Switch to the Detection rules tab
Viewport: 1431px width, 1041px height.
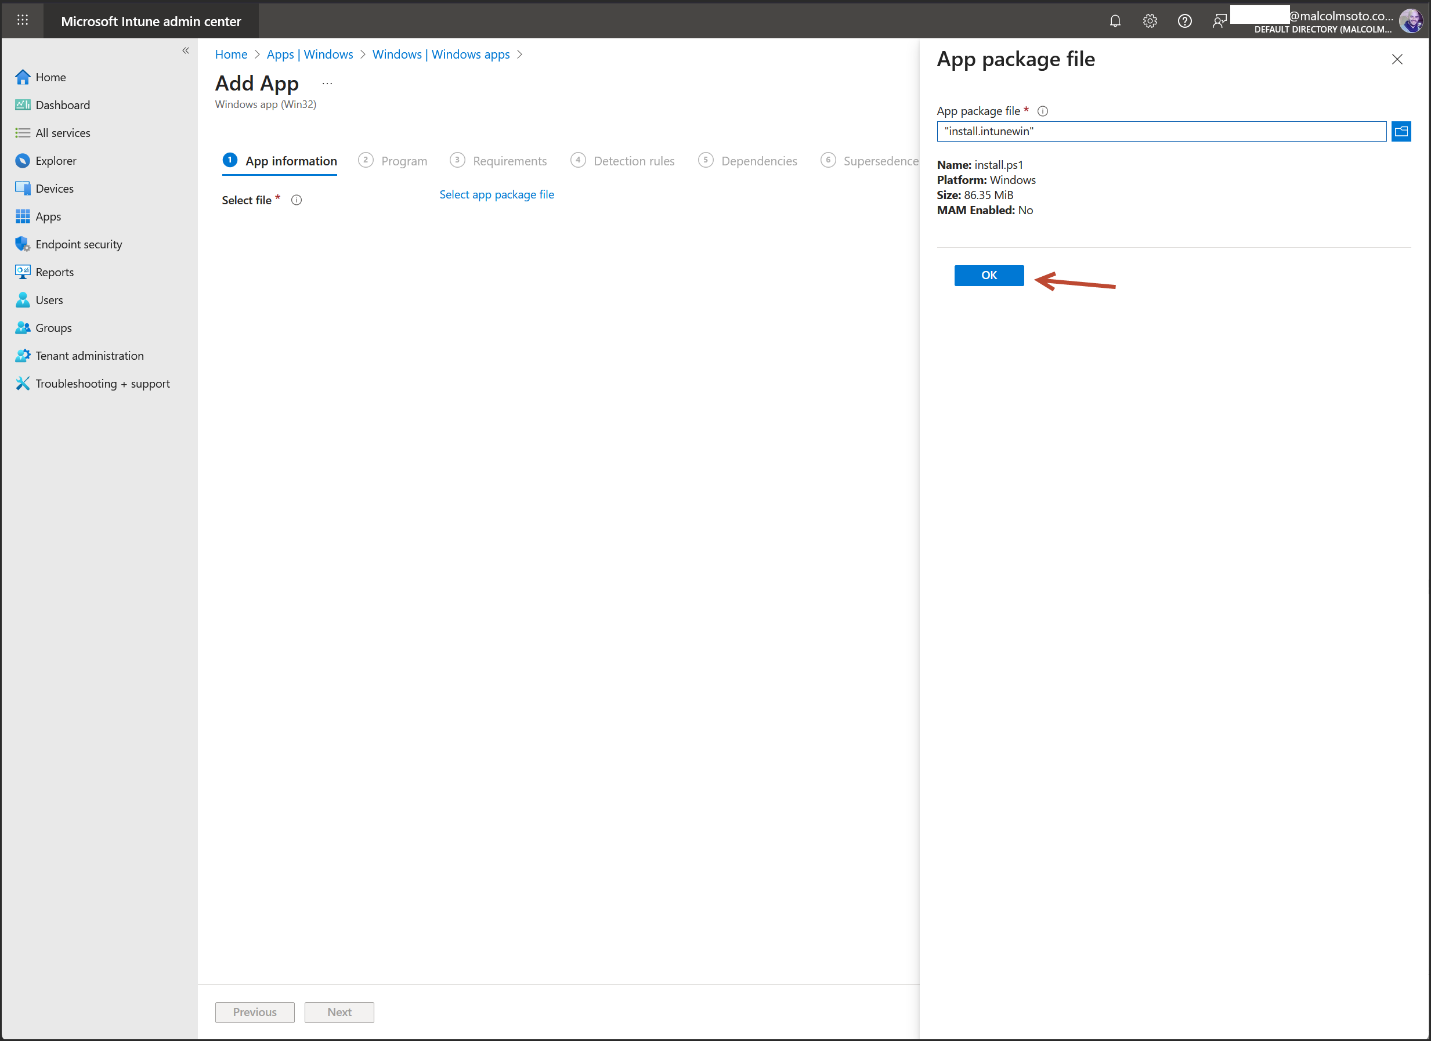pos(633,160)
